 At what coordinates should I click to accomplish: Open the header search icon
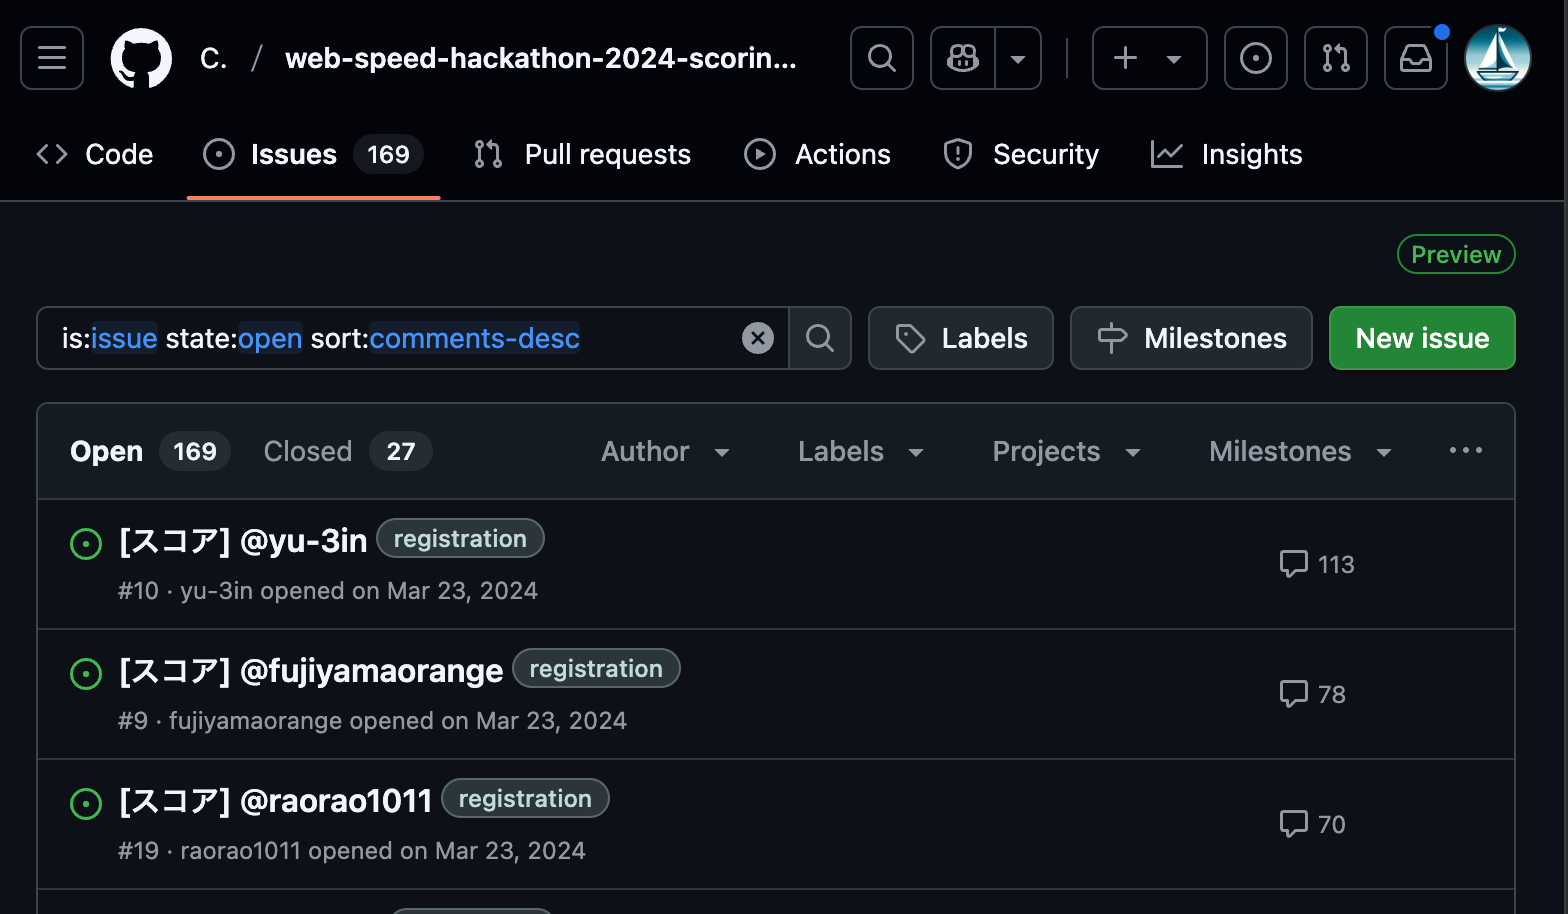(881, 58)
